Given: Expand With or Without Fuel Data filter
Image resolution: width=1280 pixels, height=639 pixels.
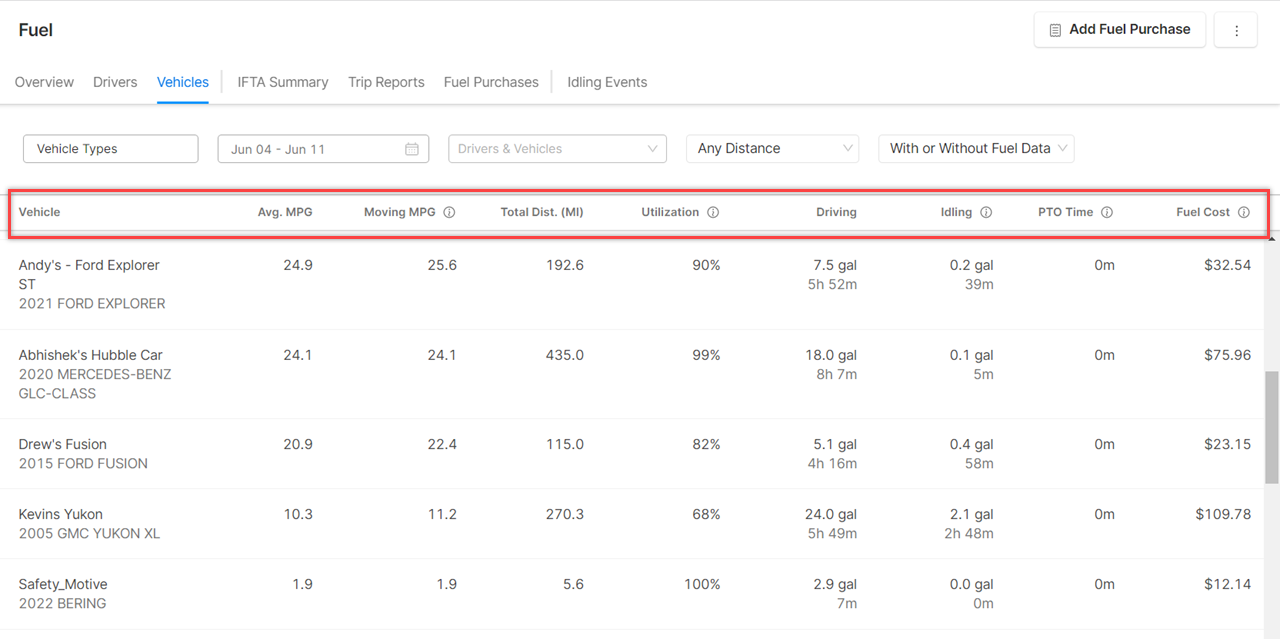Looking at the screenshot, I should click(976, 149).
